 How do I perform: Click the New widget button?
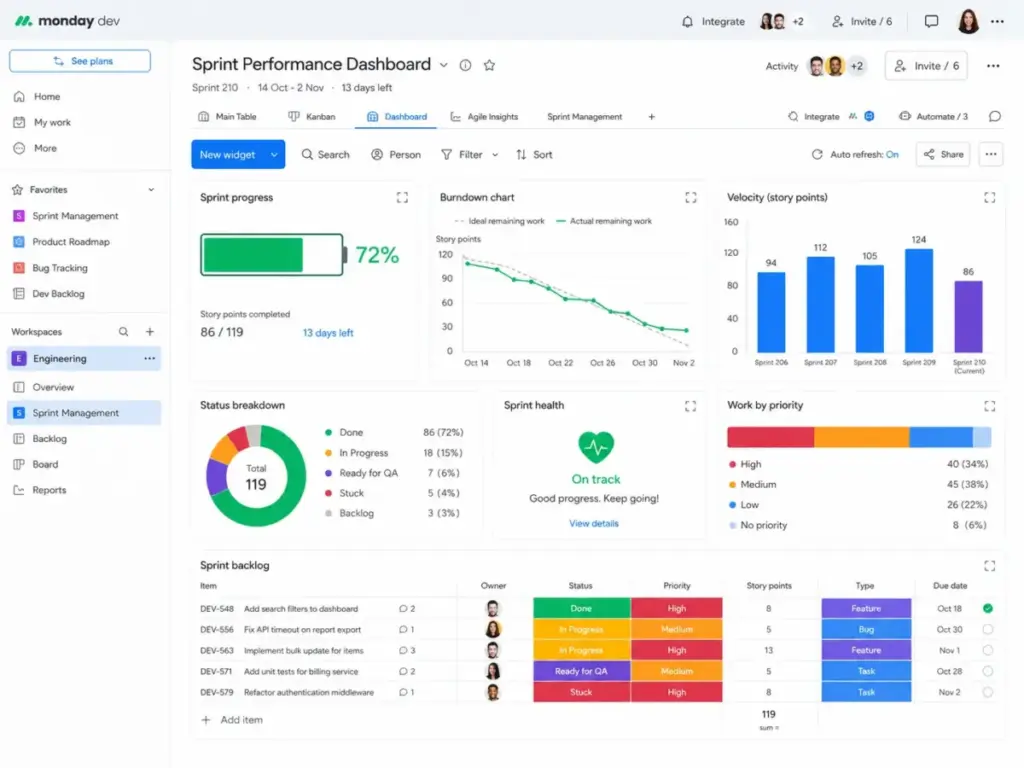coord(228,155)
